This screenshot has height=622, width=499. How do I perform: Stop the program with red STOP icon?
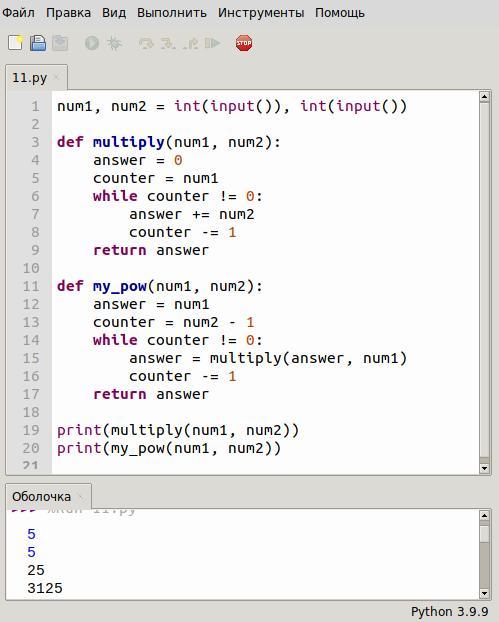244,43
